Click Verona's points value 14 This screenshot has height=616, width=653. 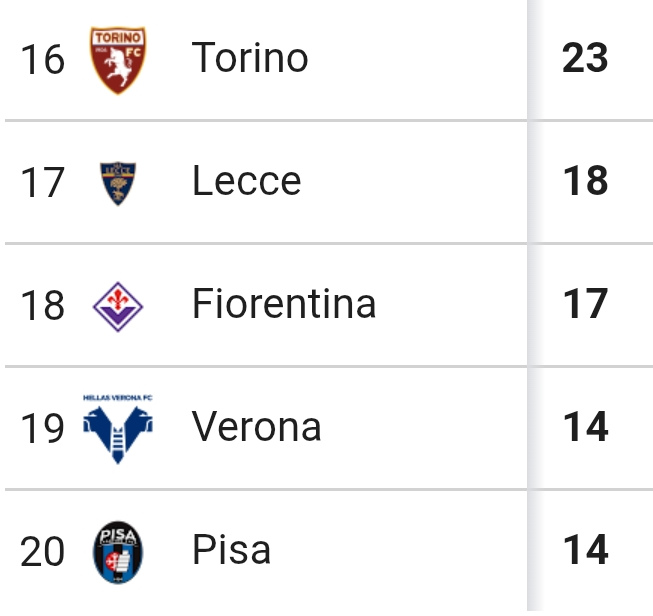(x=585, y=427)
